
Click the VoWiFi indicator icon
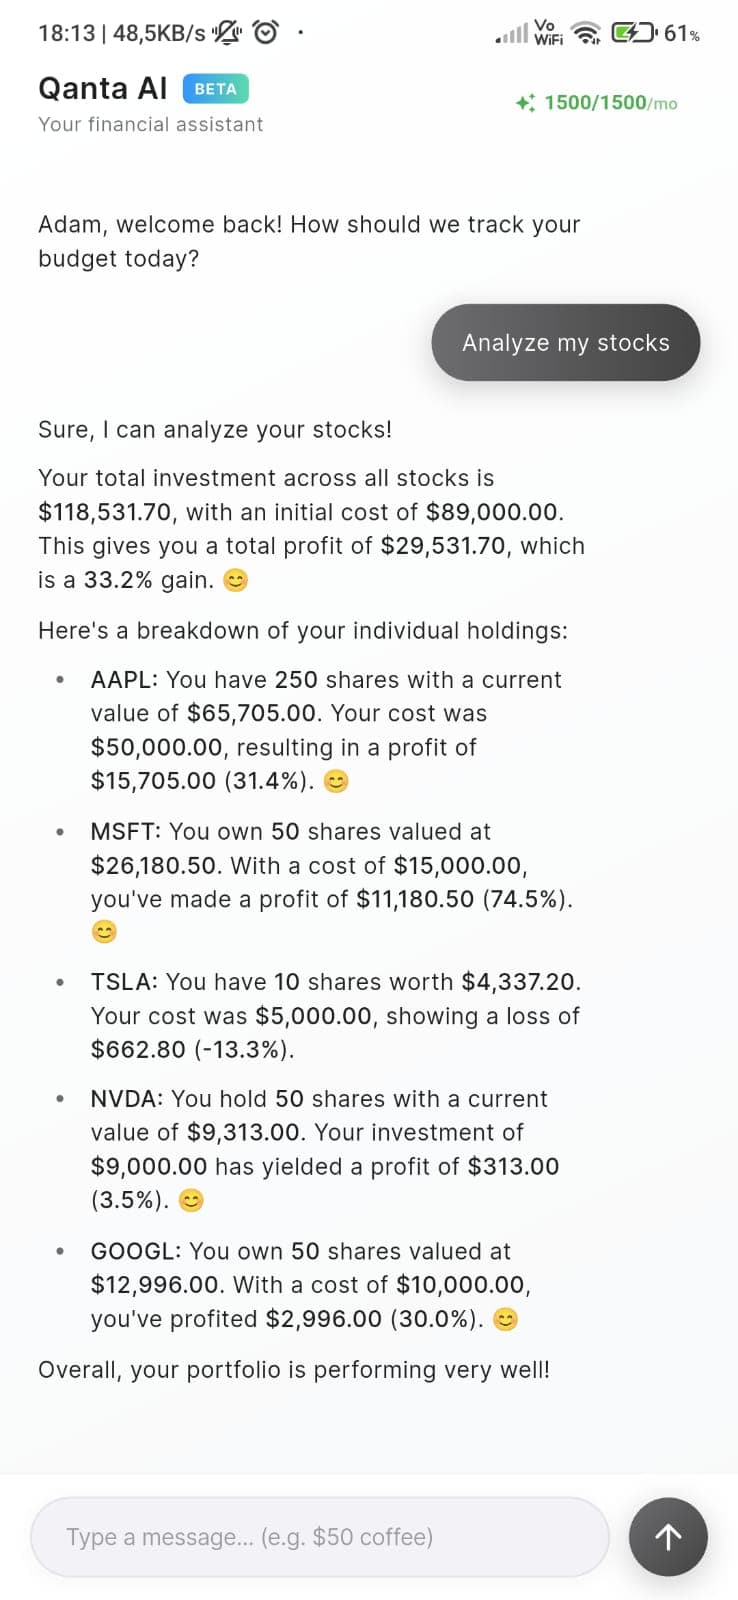548,33
